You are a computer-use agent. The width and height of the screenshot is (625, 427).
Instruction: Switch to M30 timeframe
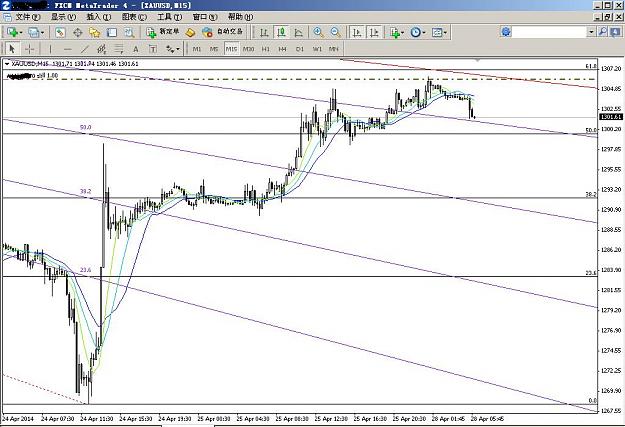[249, 49]
